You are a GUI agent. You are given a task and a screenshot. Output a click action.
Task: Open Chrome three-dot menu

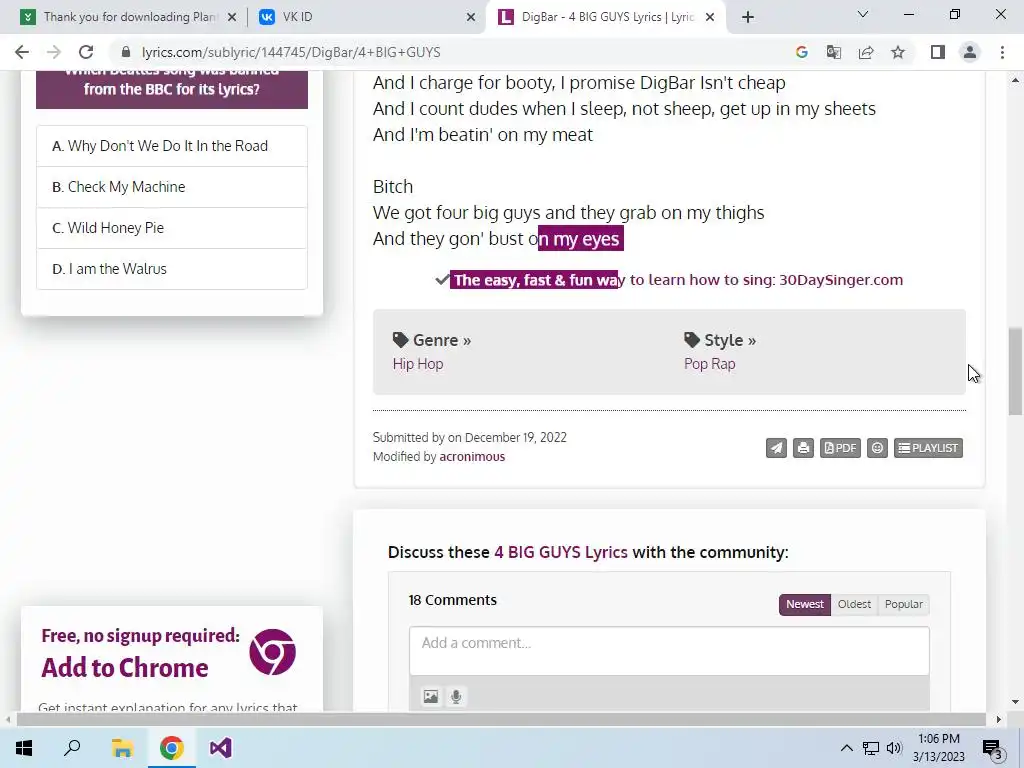pyautogui.click(x=1002, y=52)
